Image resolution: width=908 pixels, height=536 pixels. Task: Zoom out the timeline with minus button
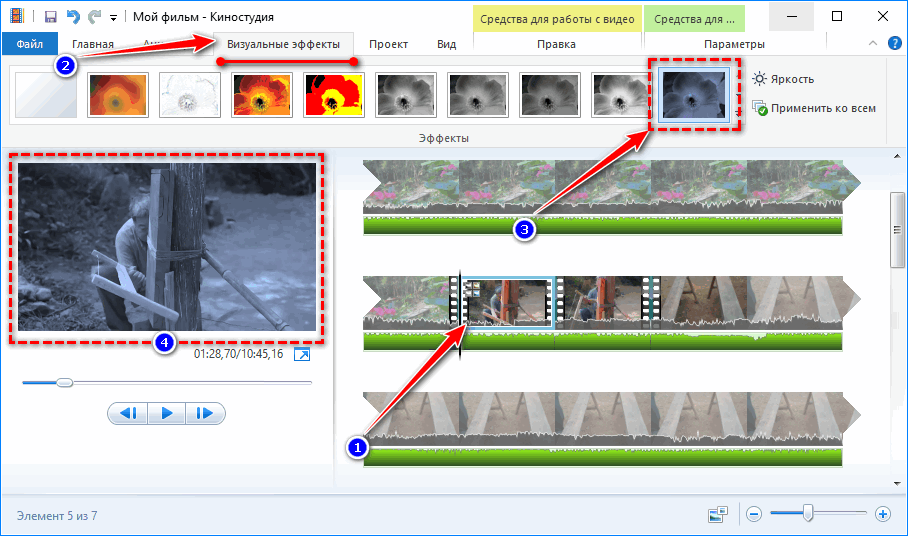click(x=753, y=514)
